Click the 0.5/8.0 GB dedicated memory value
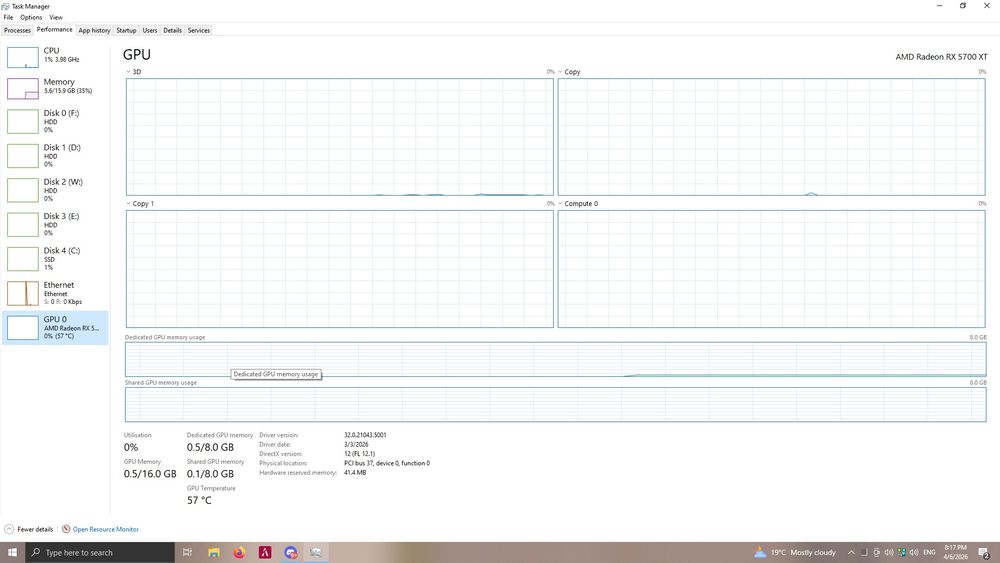 pos(210,448)
